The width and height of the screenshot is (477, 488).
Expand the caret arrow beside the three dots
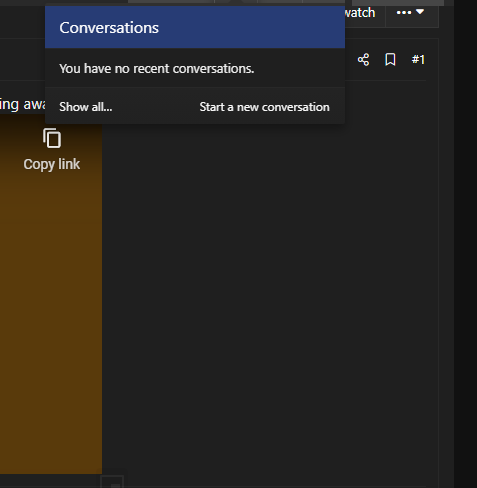click(x=420, y=12)
